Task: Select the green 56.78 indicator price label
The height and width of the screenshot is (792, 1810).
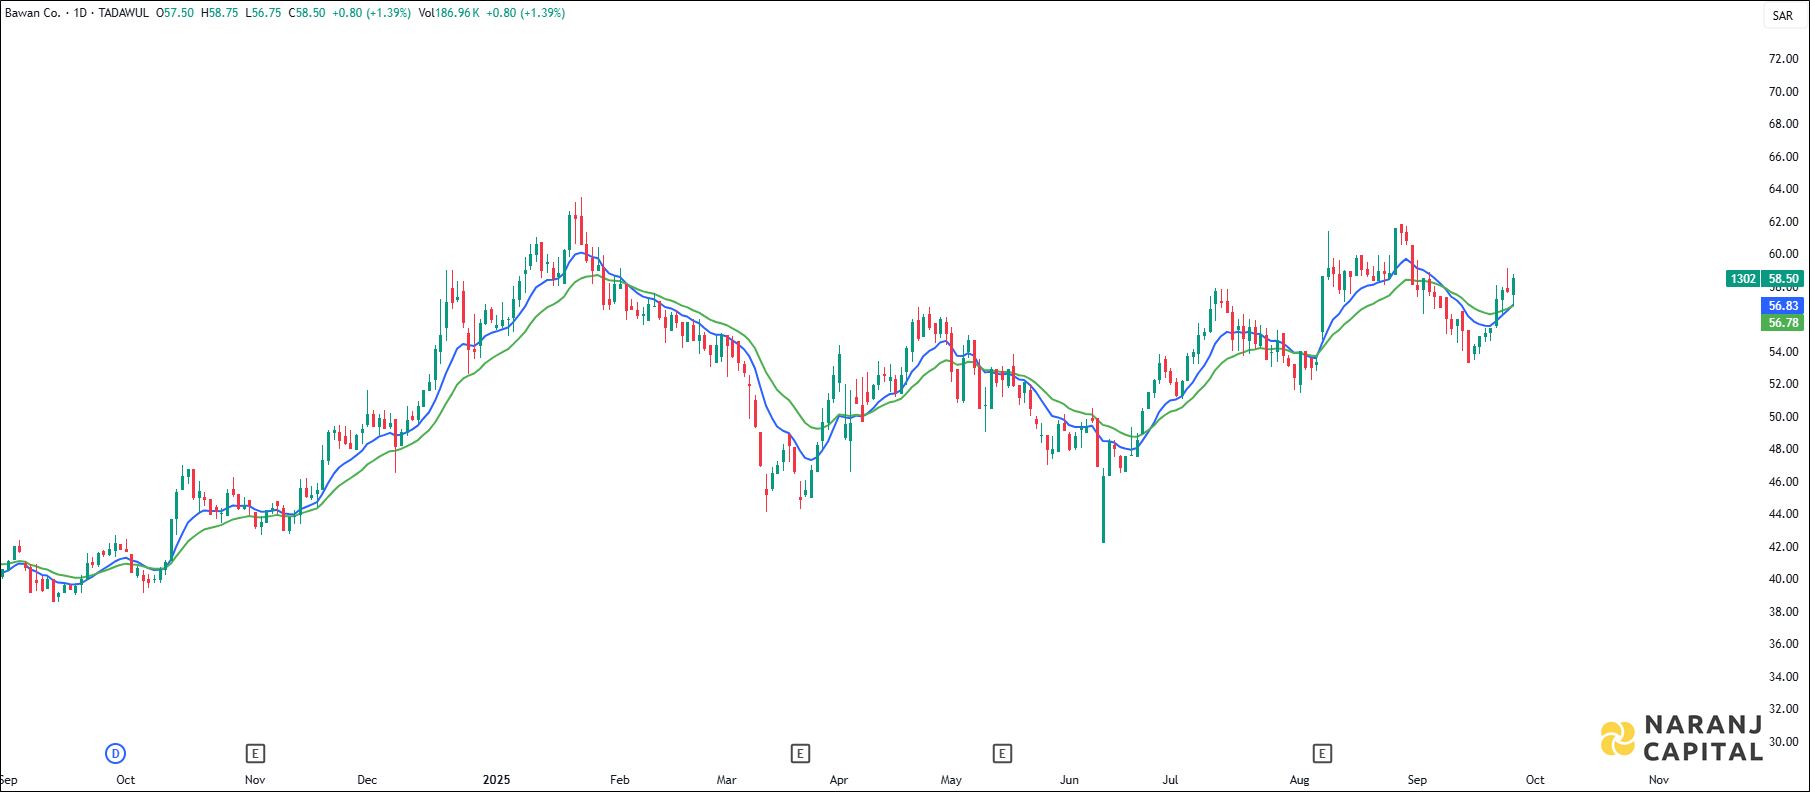Action: coord(1783,322)
